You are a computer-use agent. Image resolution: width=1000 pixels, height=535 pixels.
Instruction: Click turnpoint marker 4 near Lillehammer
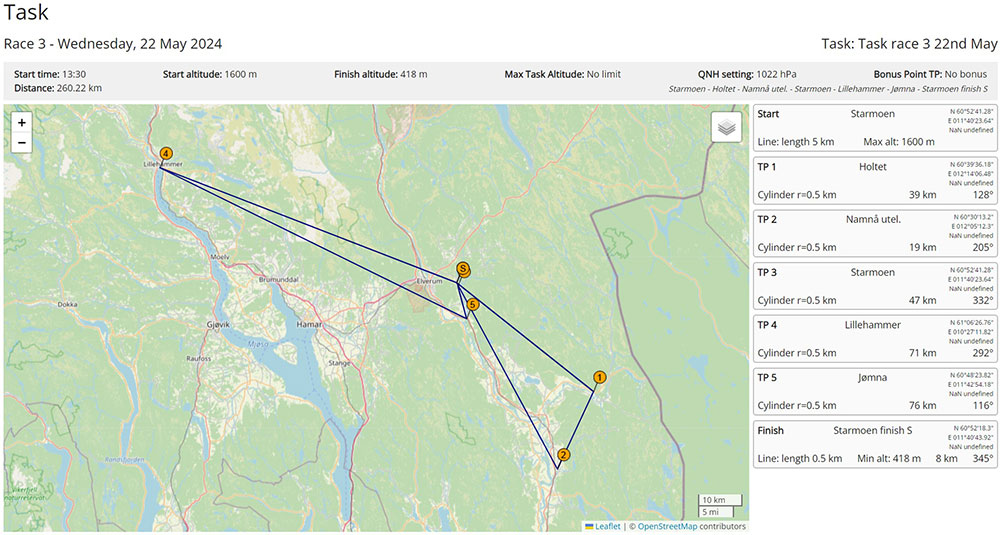pyautogui.click(x=165, y=153)
